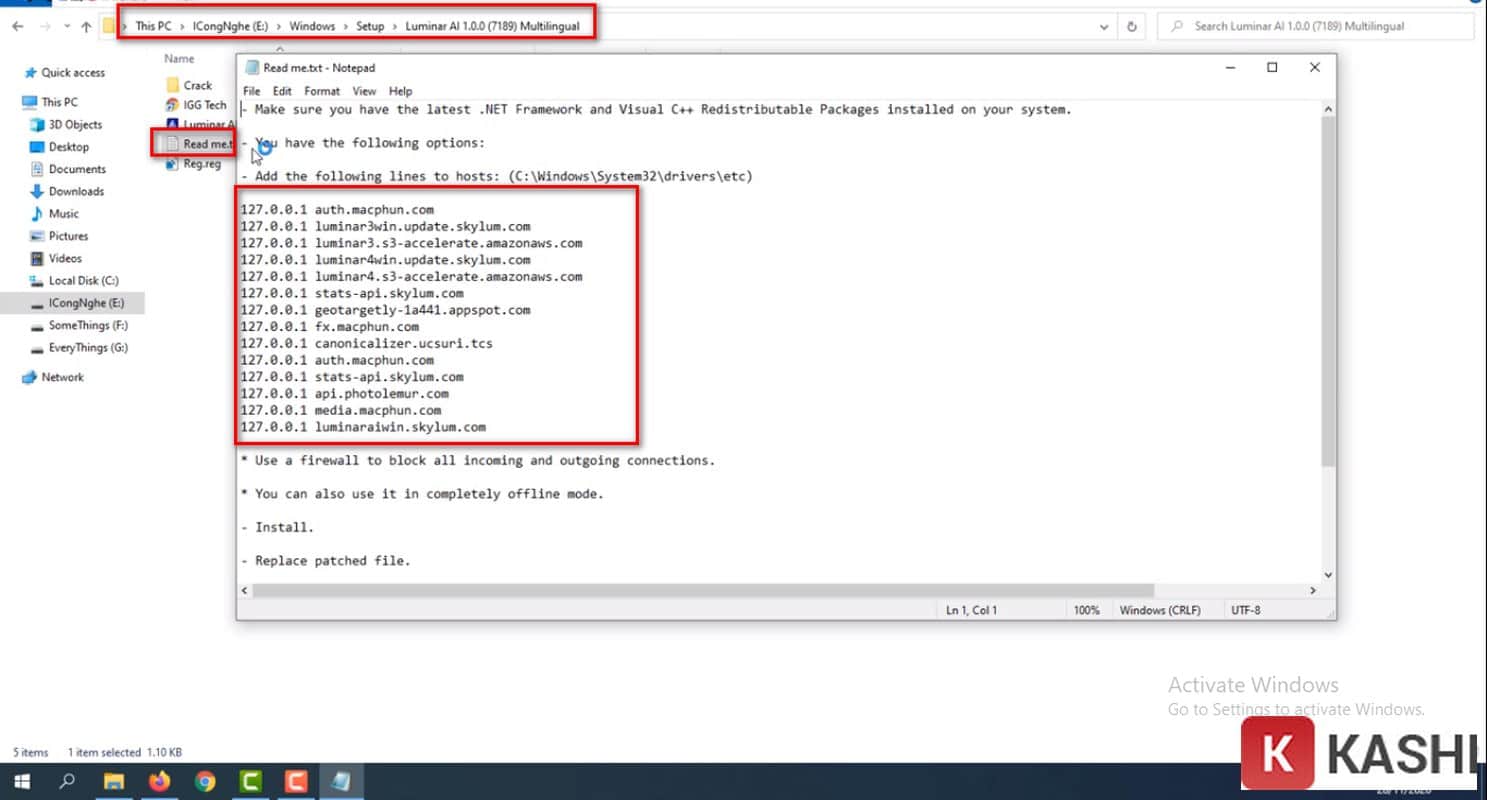Click line '127.0.0.1 canonicalizer.ucsuri.tcs'
Screen dimensions: 1487x800
[367, 343]
